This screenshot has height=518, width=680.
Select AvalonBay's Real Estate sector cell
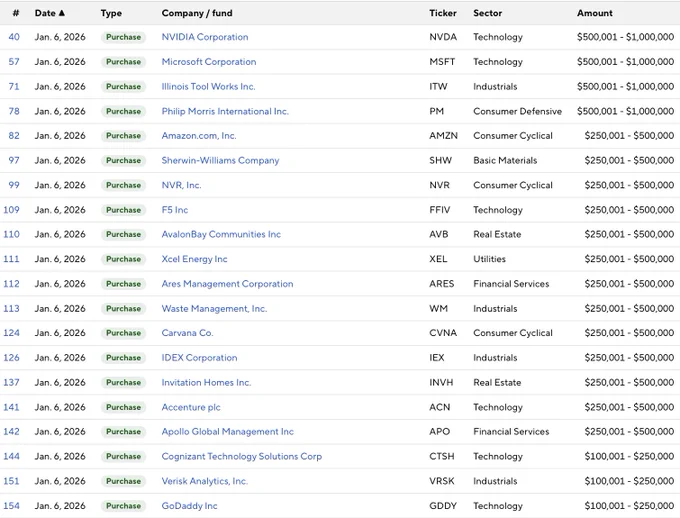(497, 234)
